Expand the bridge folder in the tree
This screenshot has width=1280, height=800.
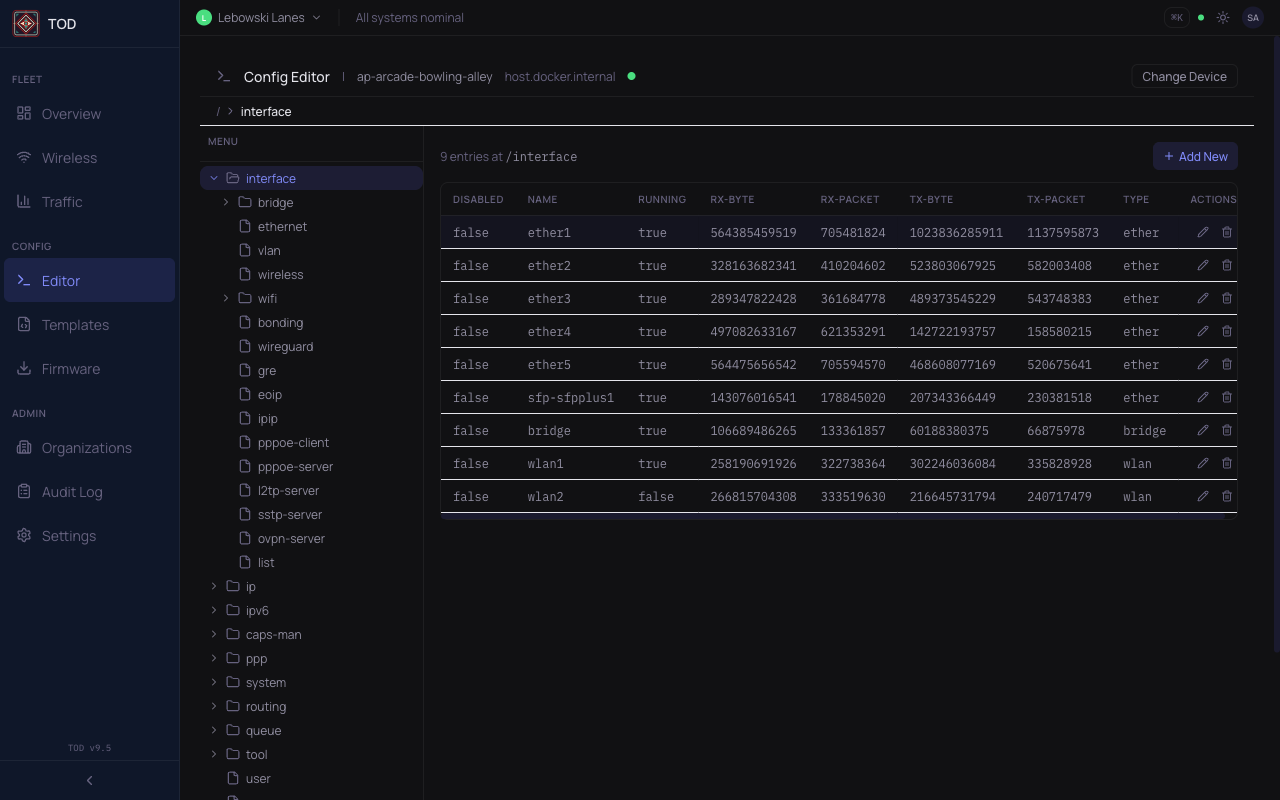click(226, 202)
